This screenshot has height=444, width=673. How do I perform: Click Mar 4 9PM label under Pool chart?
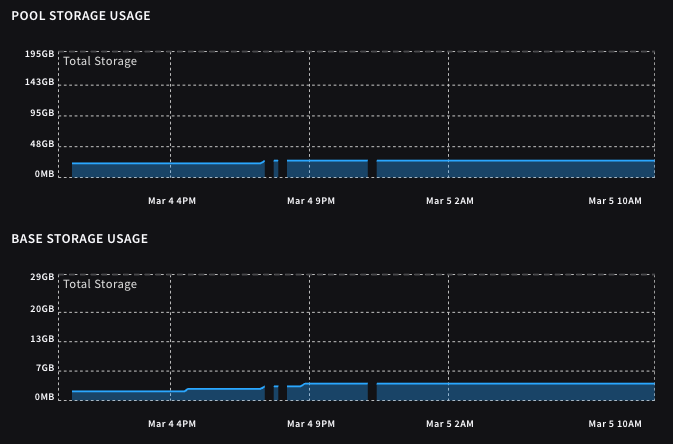coord(310,201)
